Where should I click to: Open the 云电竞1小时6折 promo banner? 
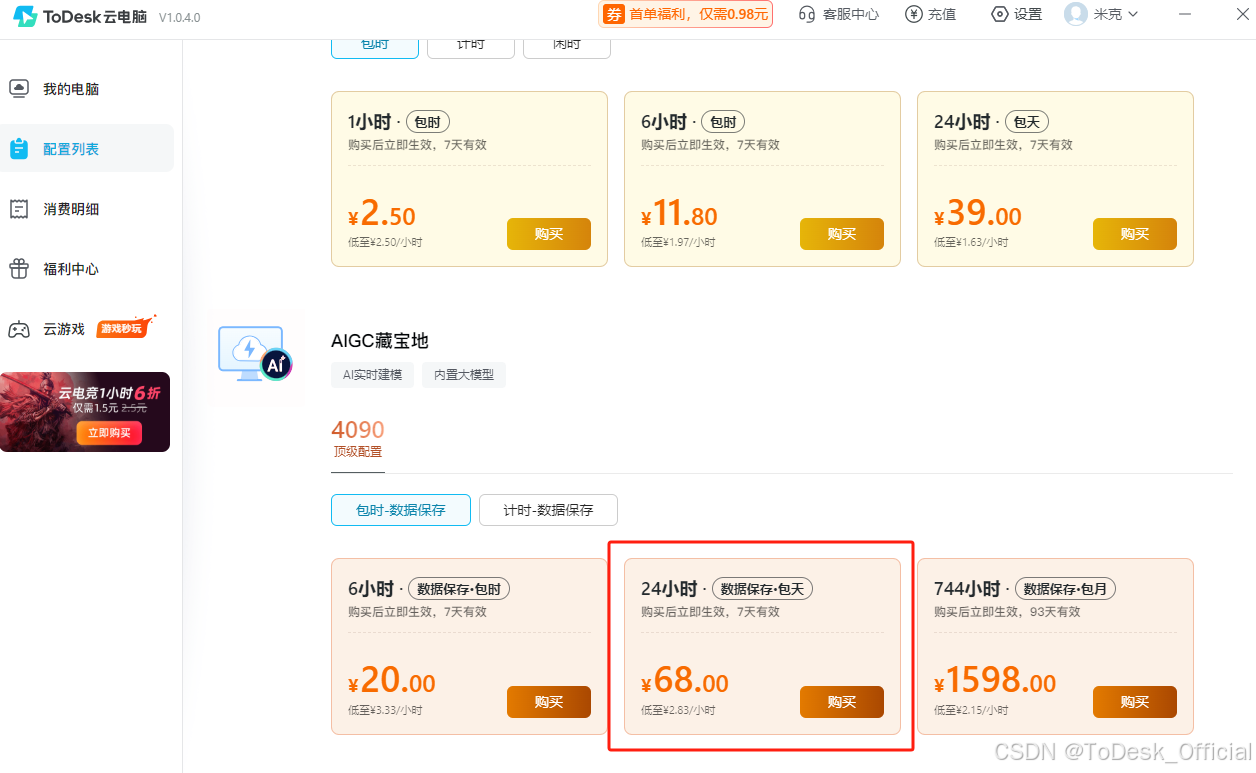coord(85,412)
